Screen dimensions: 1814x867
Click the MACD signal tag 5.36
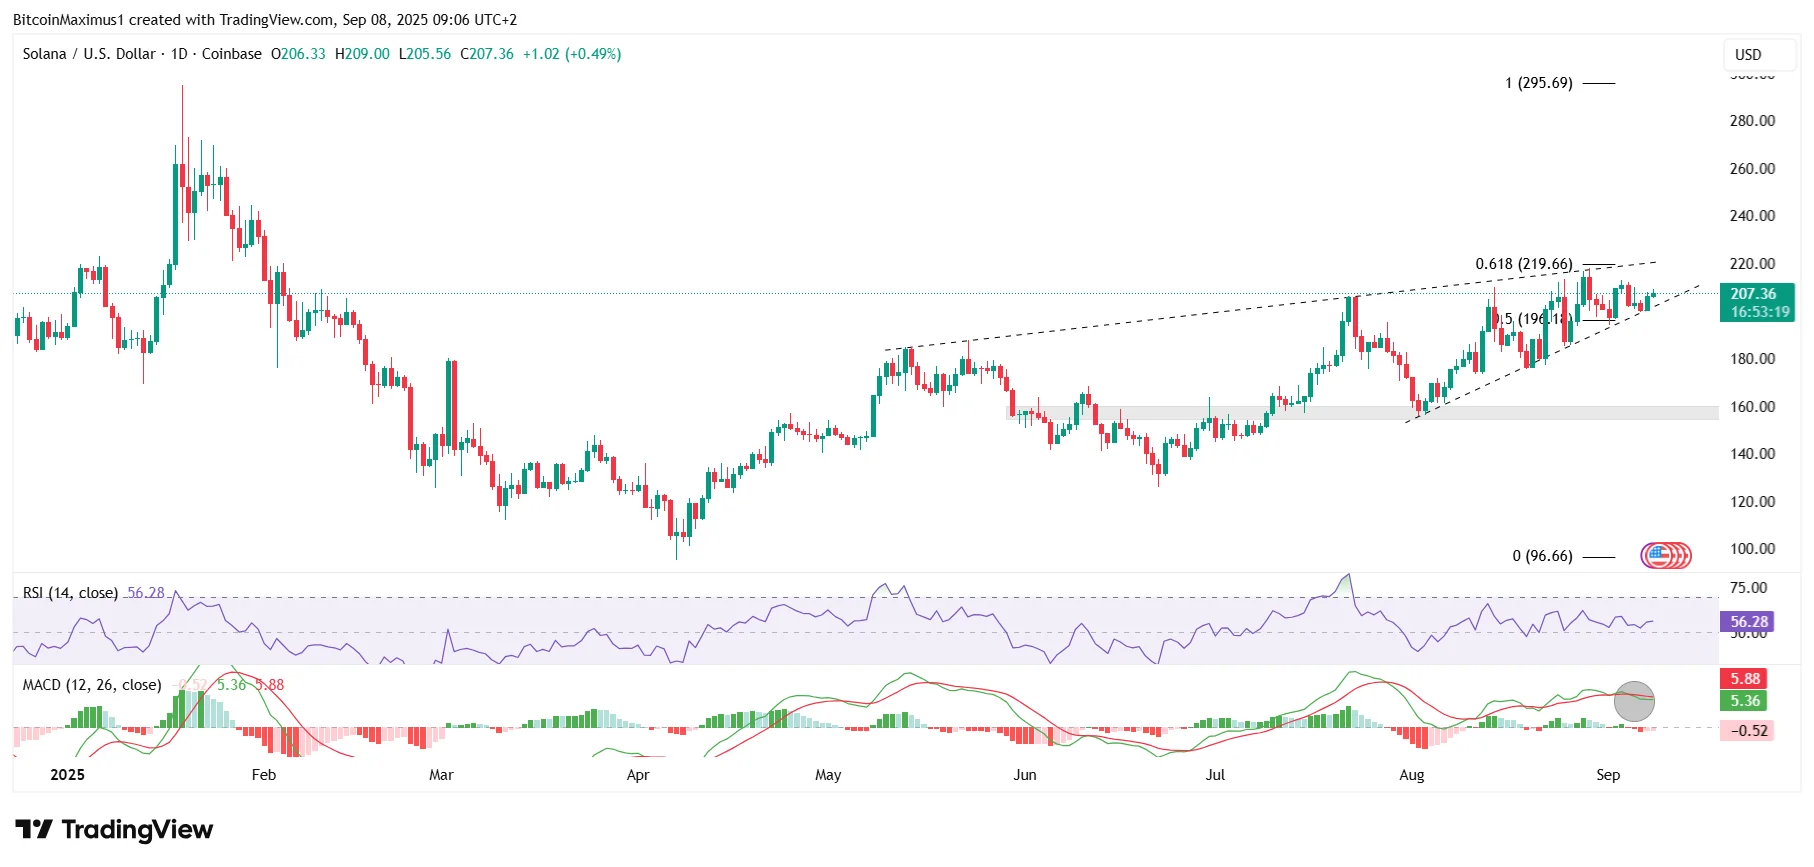pos(1745,701)
